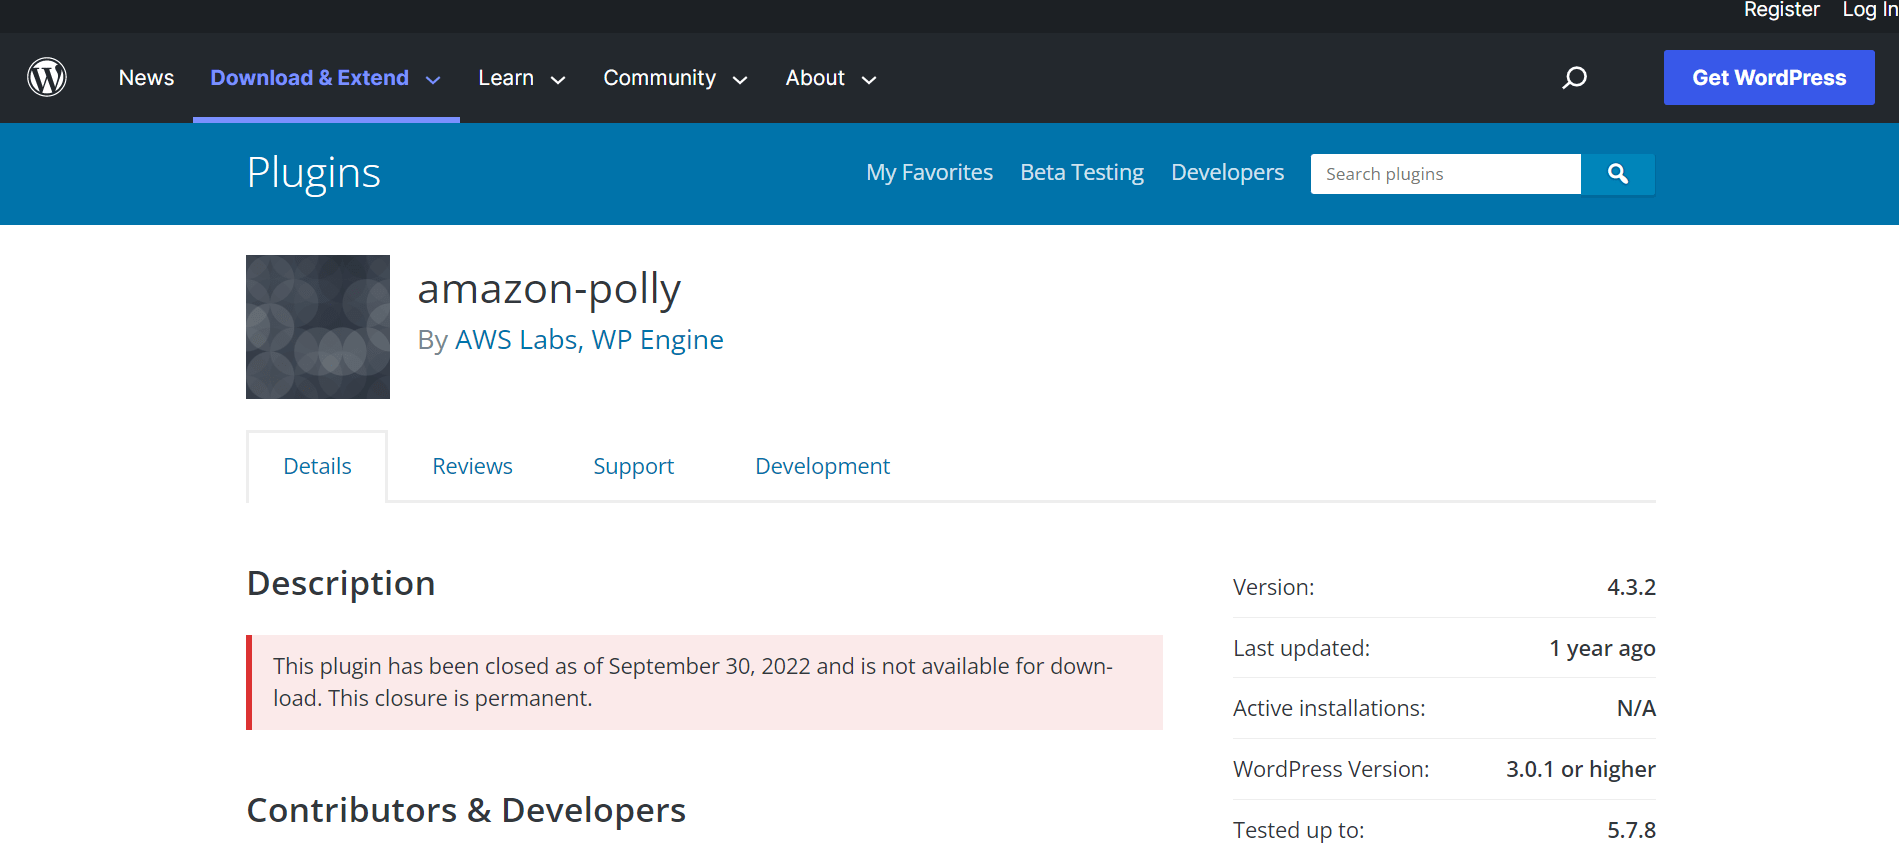The width and height of the screenshot is (1899, 847).
Task: Click the WordPress logo icon
Action: point(47,78)
